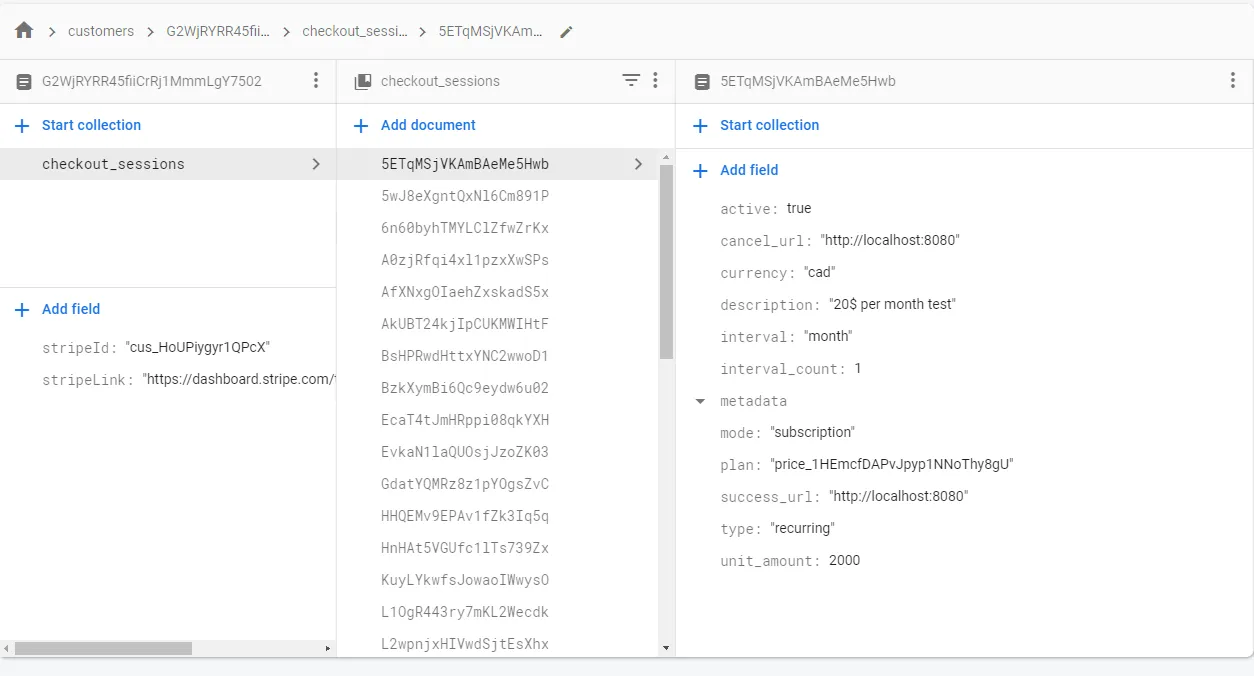Select document AfXNxgOIaehZxskadS5x
The width and height of the screenshot is (1254, 676).
(x=465, y=292)
